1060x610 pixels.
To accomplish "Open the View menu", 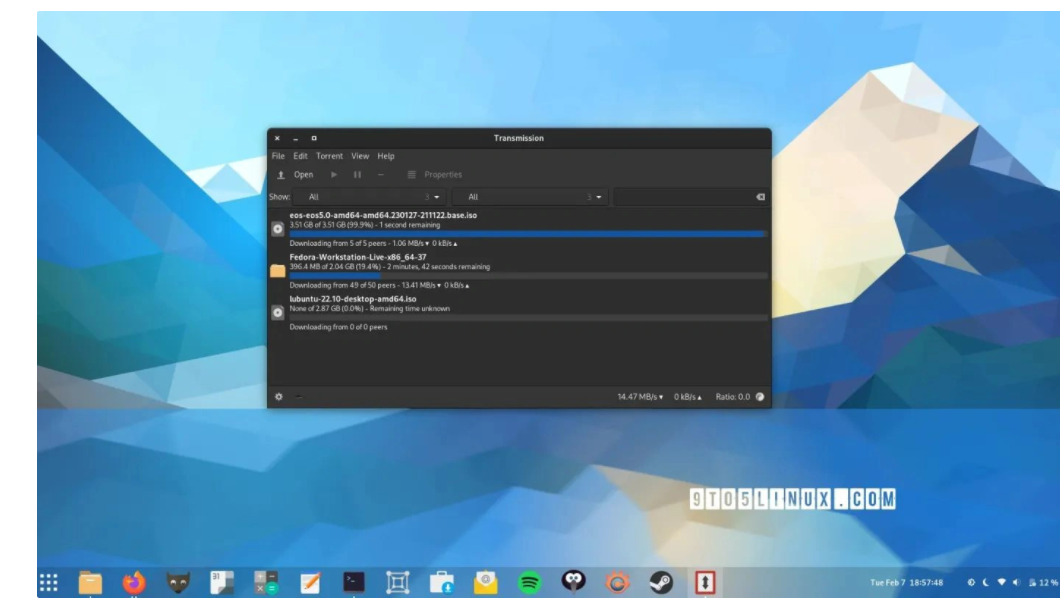I will coord(360,156).
